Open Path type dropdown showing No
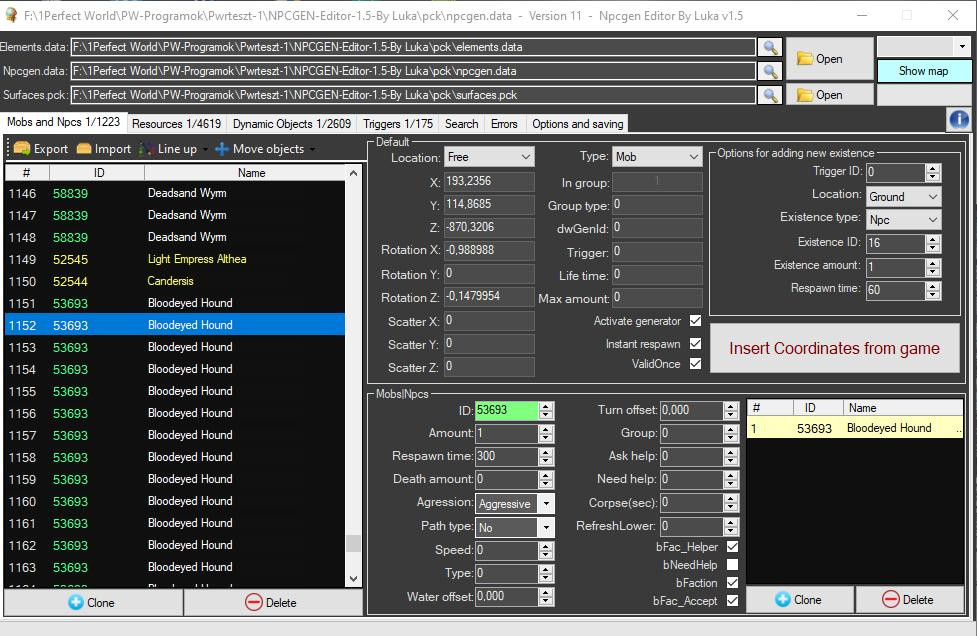 point(515,528)
